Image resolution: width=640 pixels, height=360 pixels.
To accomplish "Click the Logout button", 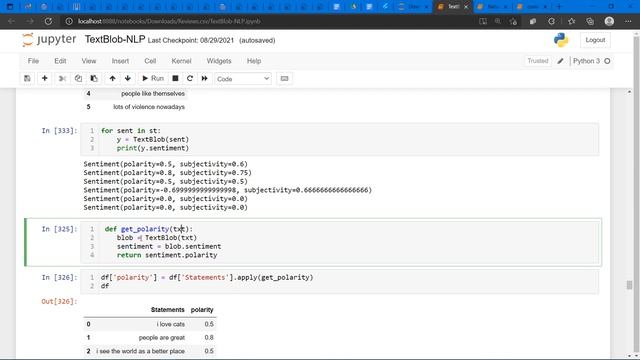I will (x=595, y=40).
